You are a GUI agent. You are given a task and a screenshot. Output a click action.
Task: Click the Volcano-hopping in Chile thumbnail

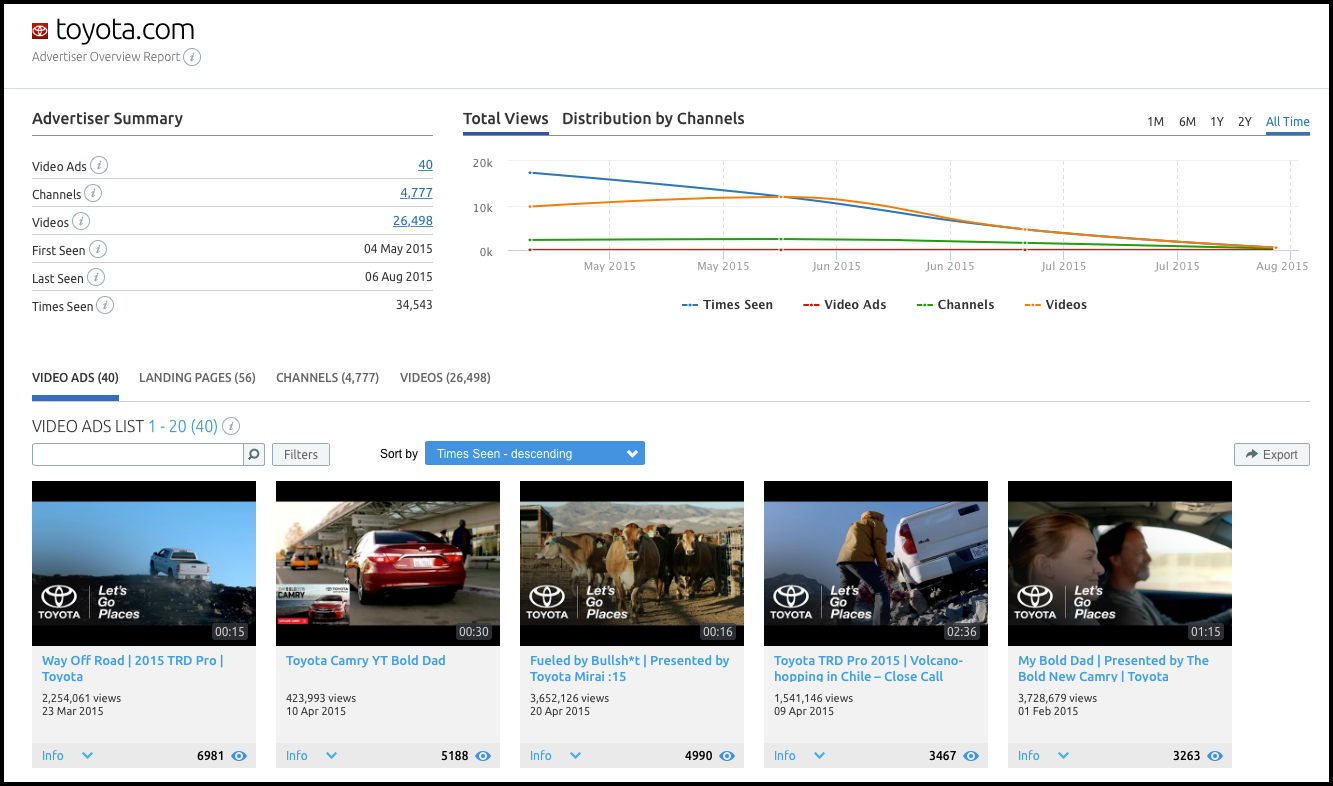(x=876, y=564)
